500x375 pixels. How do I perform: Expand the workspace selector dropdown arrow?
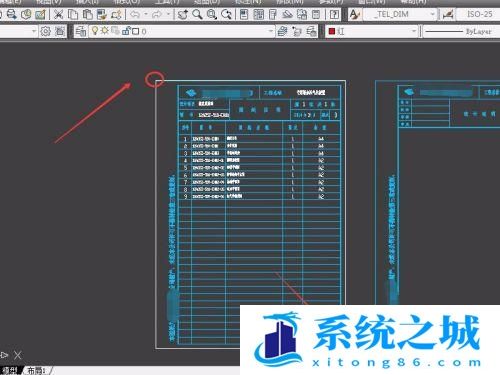pos(34,31)
